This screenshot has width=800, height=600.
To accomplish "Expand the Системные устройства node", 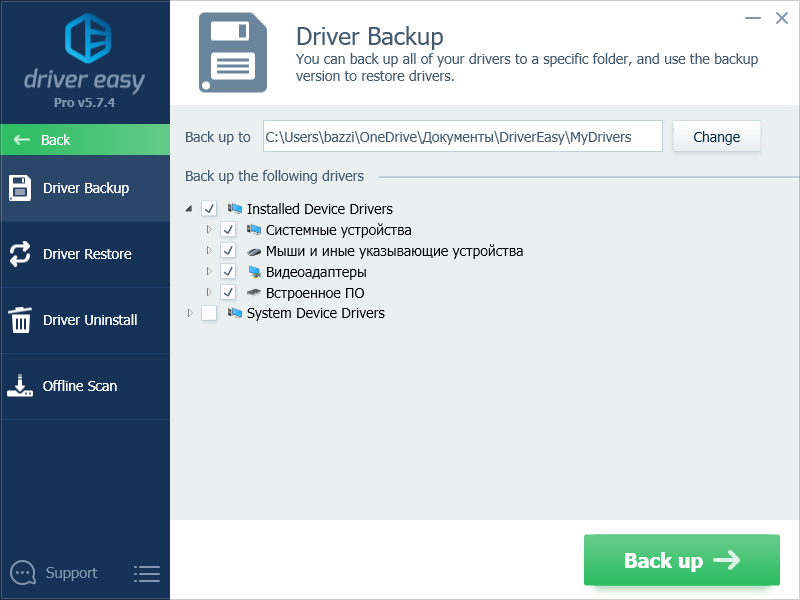I will [x=209, y=230].
